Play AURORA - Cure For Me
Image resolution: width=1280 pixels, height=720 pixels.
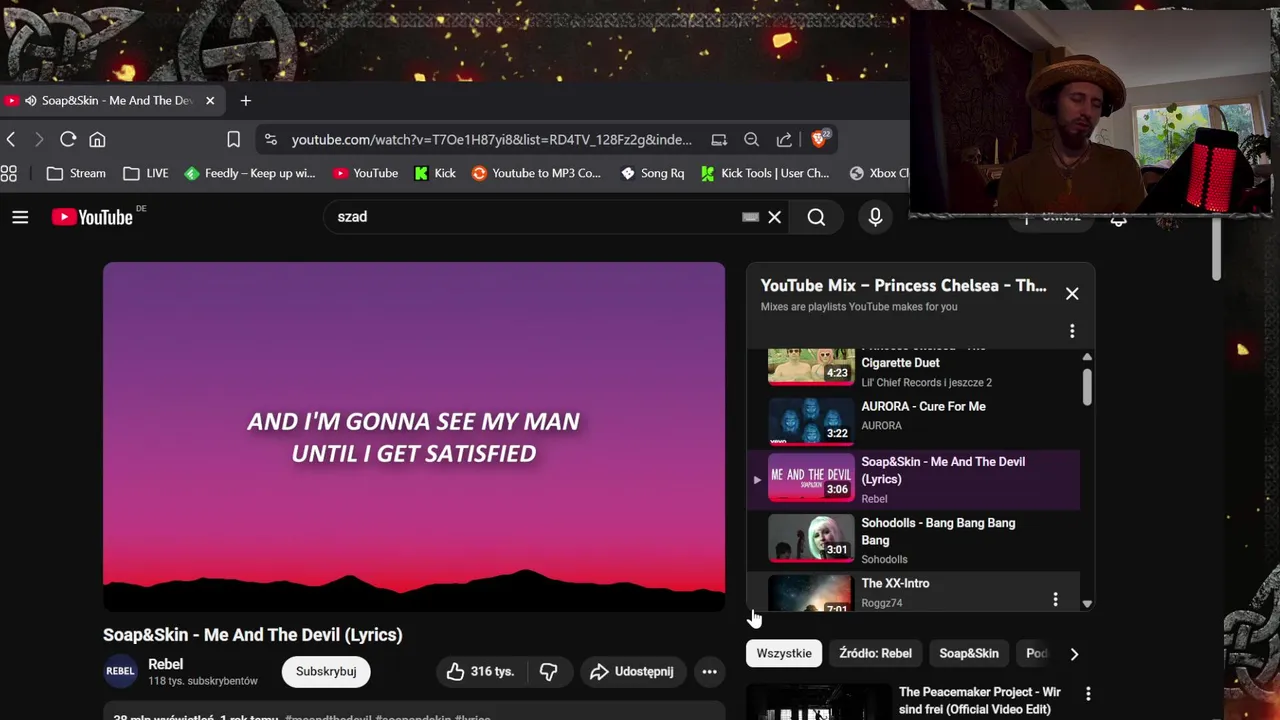pos(923,407)
